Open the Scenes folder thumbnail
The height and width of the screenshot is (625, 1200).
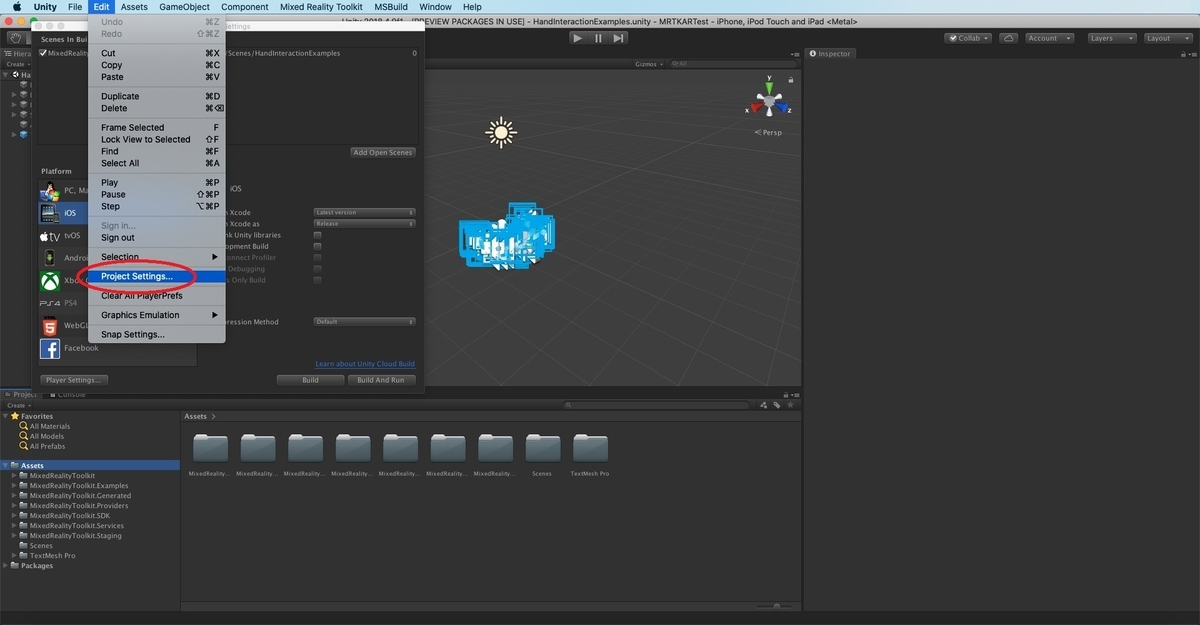pyautogui.click(x=543, y=448)
